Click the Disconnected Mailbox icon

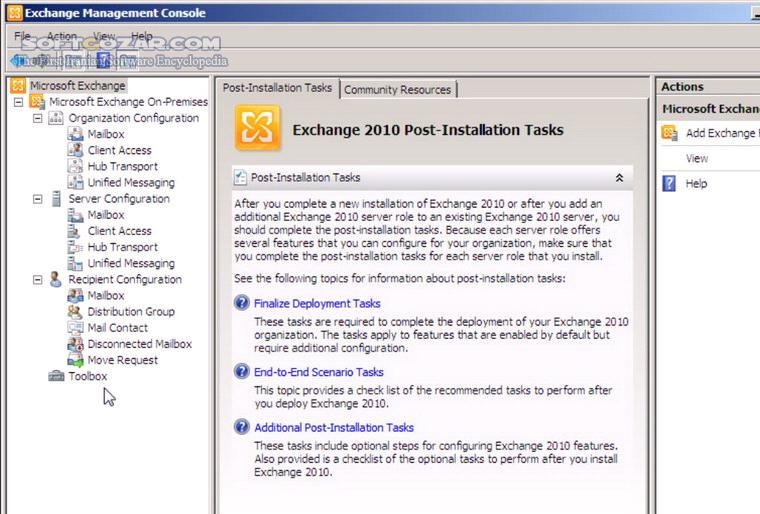(75, 344)
